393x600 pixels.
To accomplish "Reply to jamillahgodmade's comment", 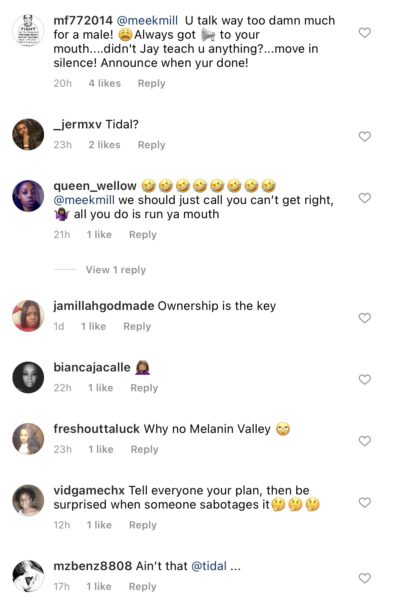I will click(x=137, y=326).
